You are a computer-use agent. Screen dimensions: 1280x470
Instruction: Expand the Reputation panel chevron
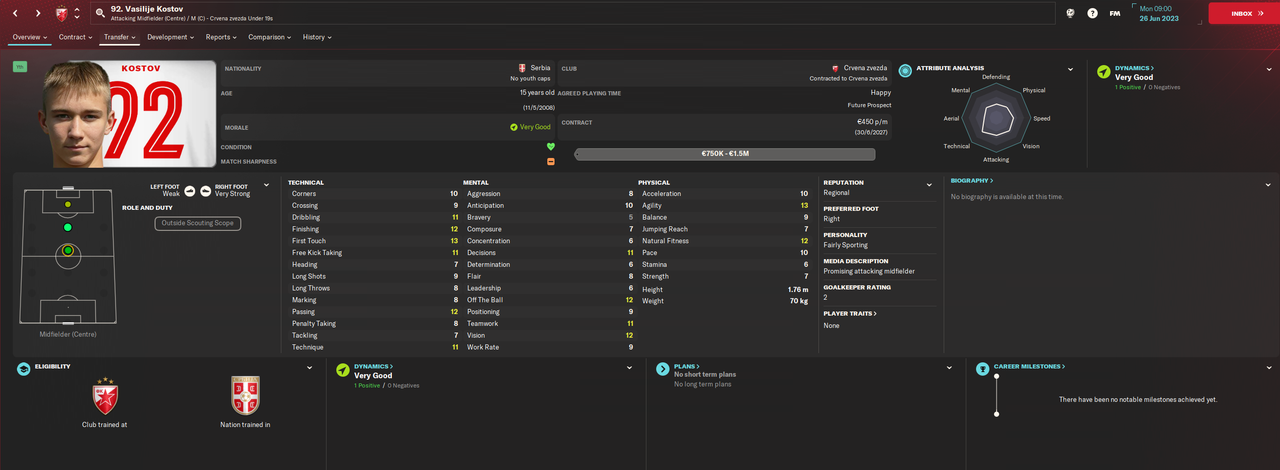929,185
